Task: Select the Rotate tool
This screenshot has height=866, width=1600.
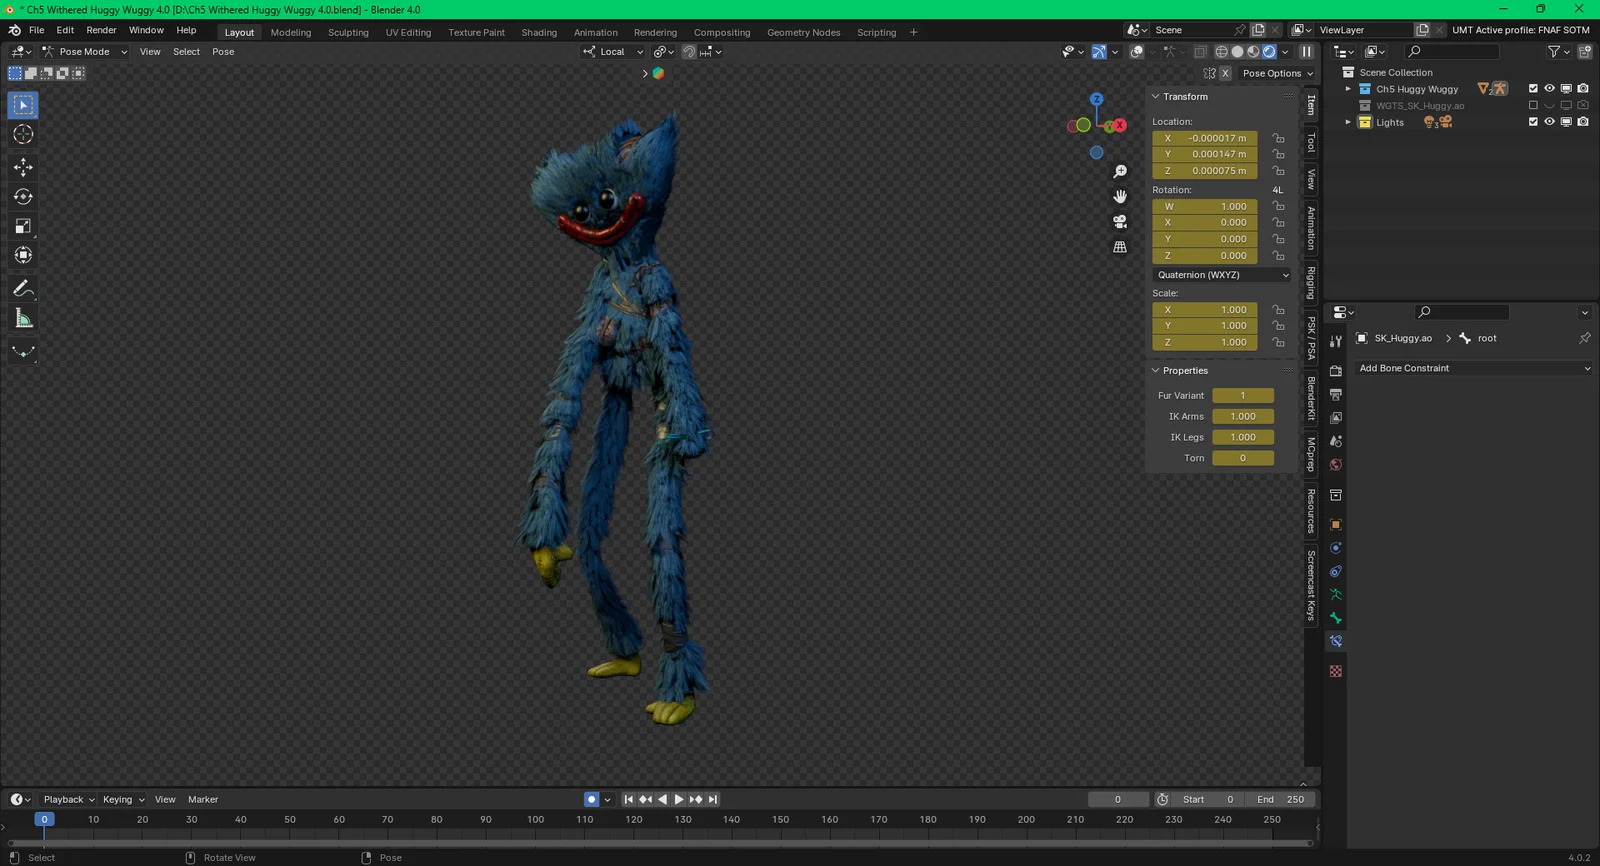Action: (x=23, y=197)
